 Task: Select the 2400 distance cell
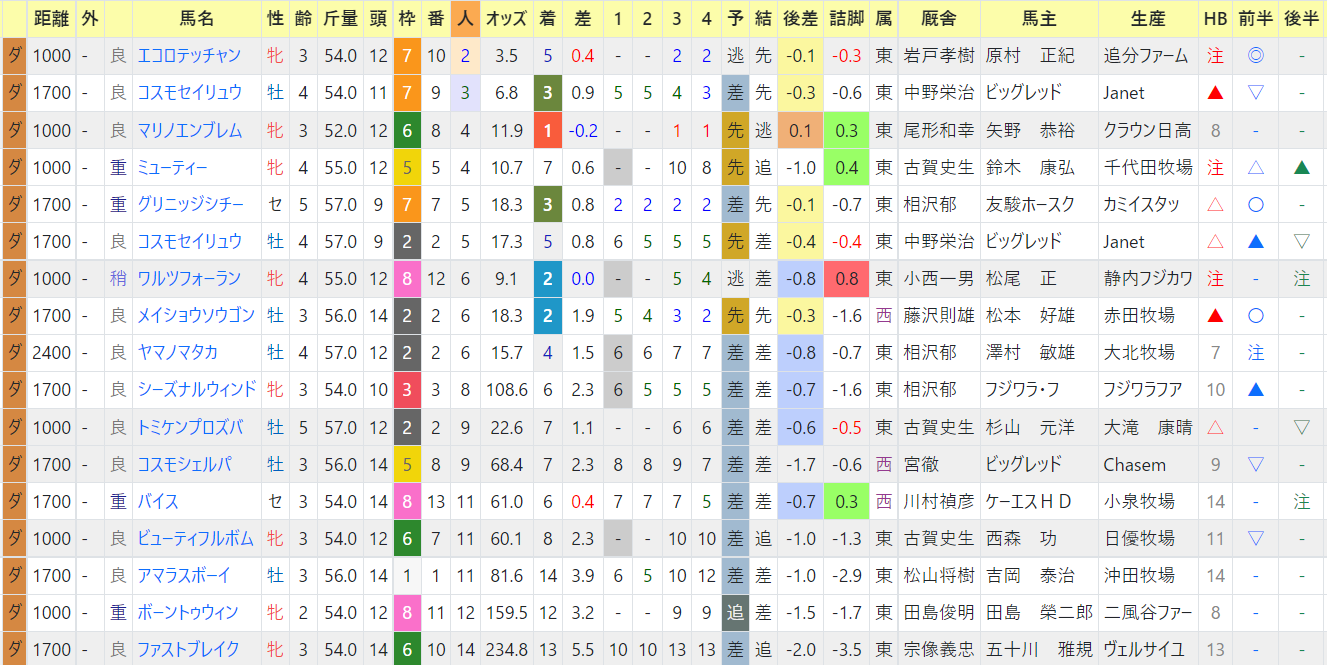click(x=52, y=353)
